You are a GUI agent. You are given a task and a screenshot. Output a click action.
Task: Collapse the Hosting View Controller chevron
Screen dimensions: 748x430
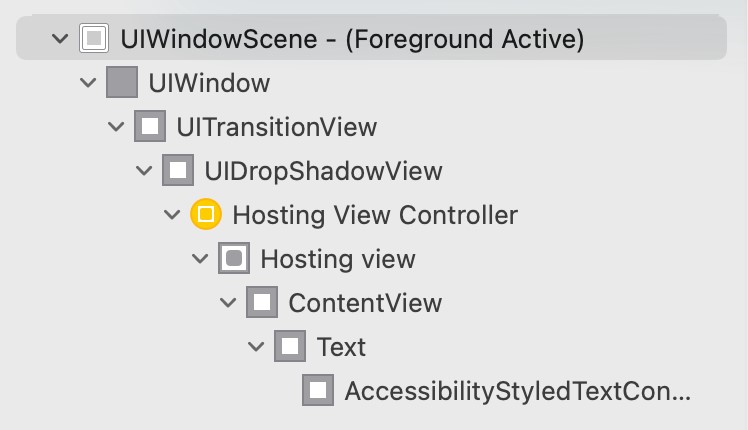pyautogui.click(x=172, y=215)
